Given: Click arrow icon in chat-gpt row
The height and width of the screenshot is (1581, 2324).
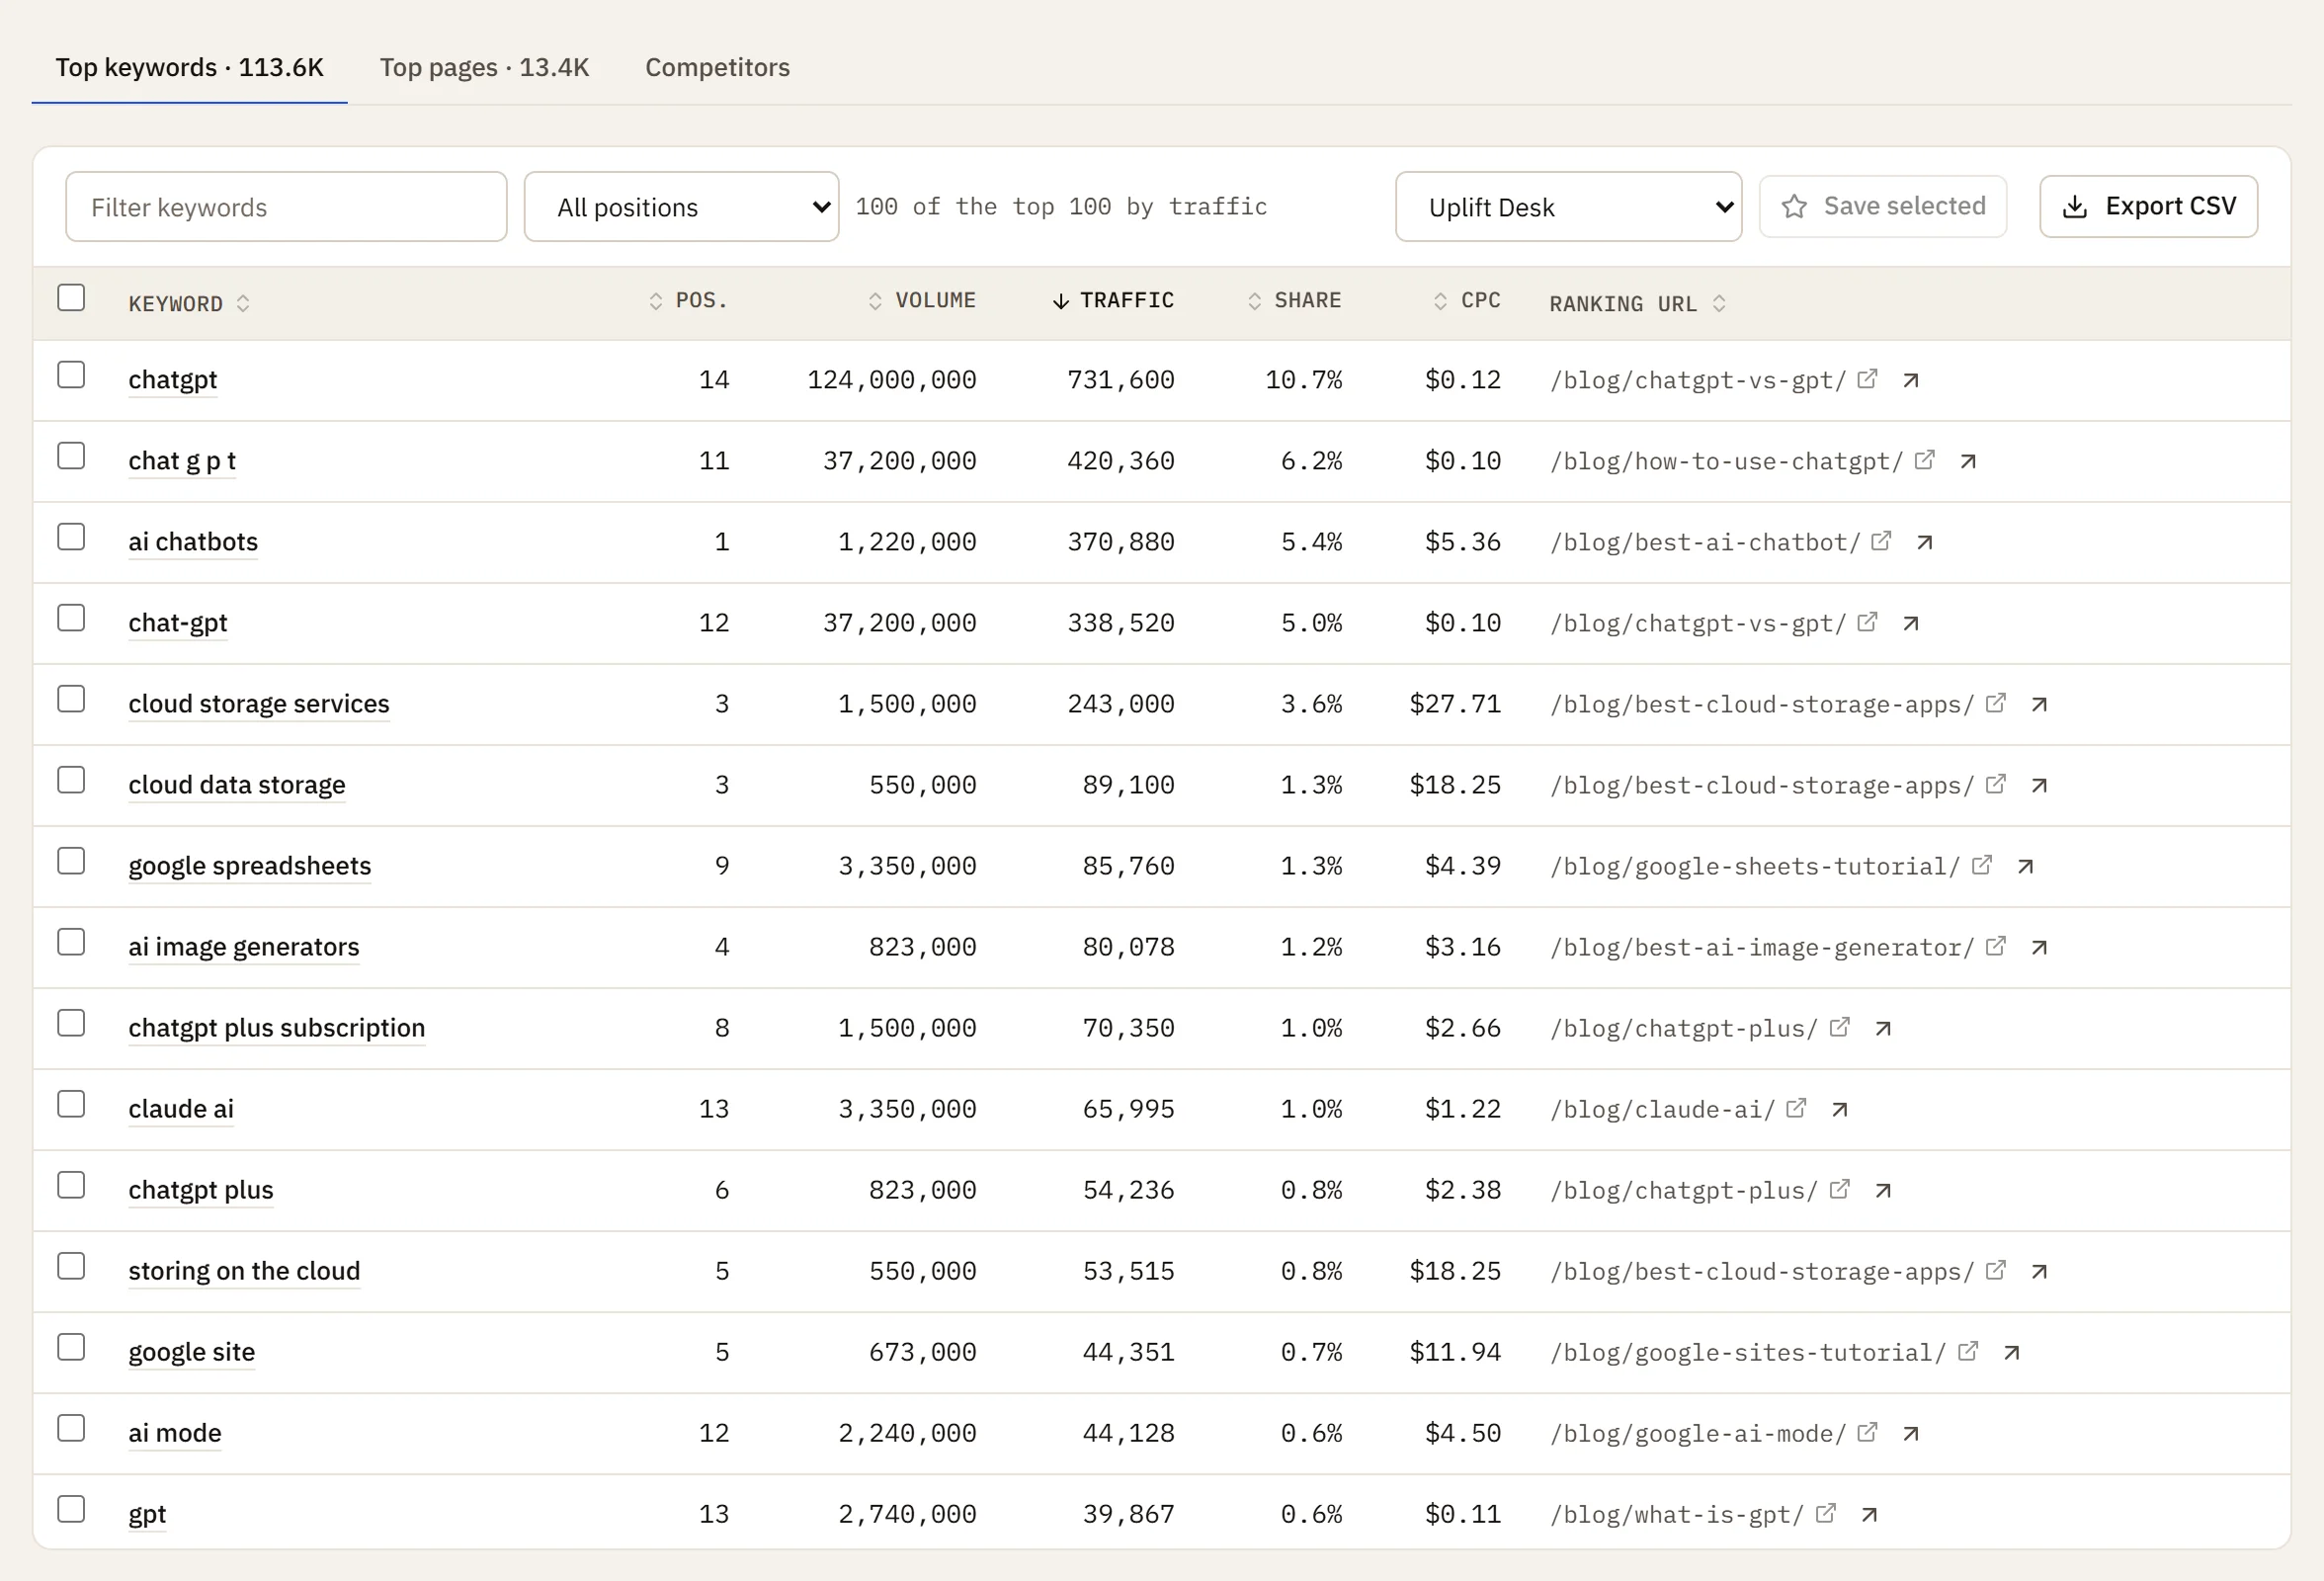Looking at the screenshot, I should [1911, 623].
